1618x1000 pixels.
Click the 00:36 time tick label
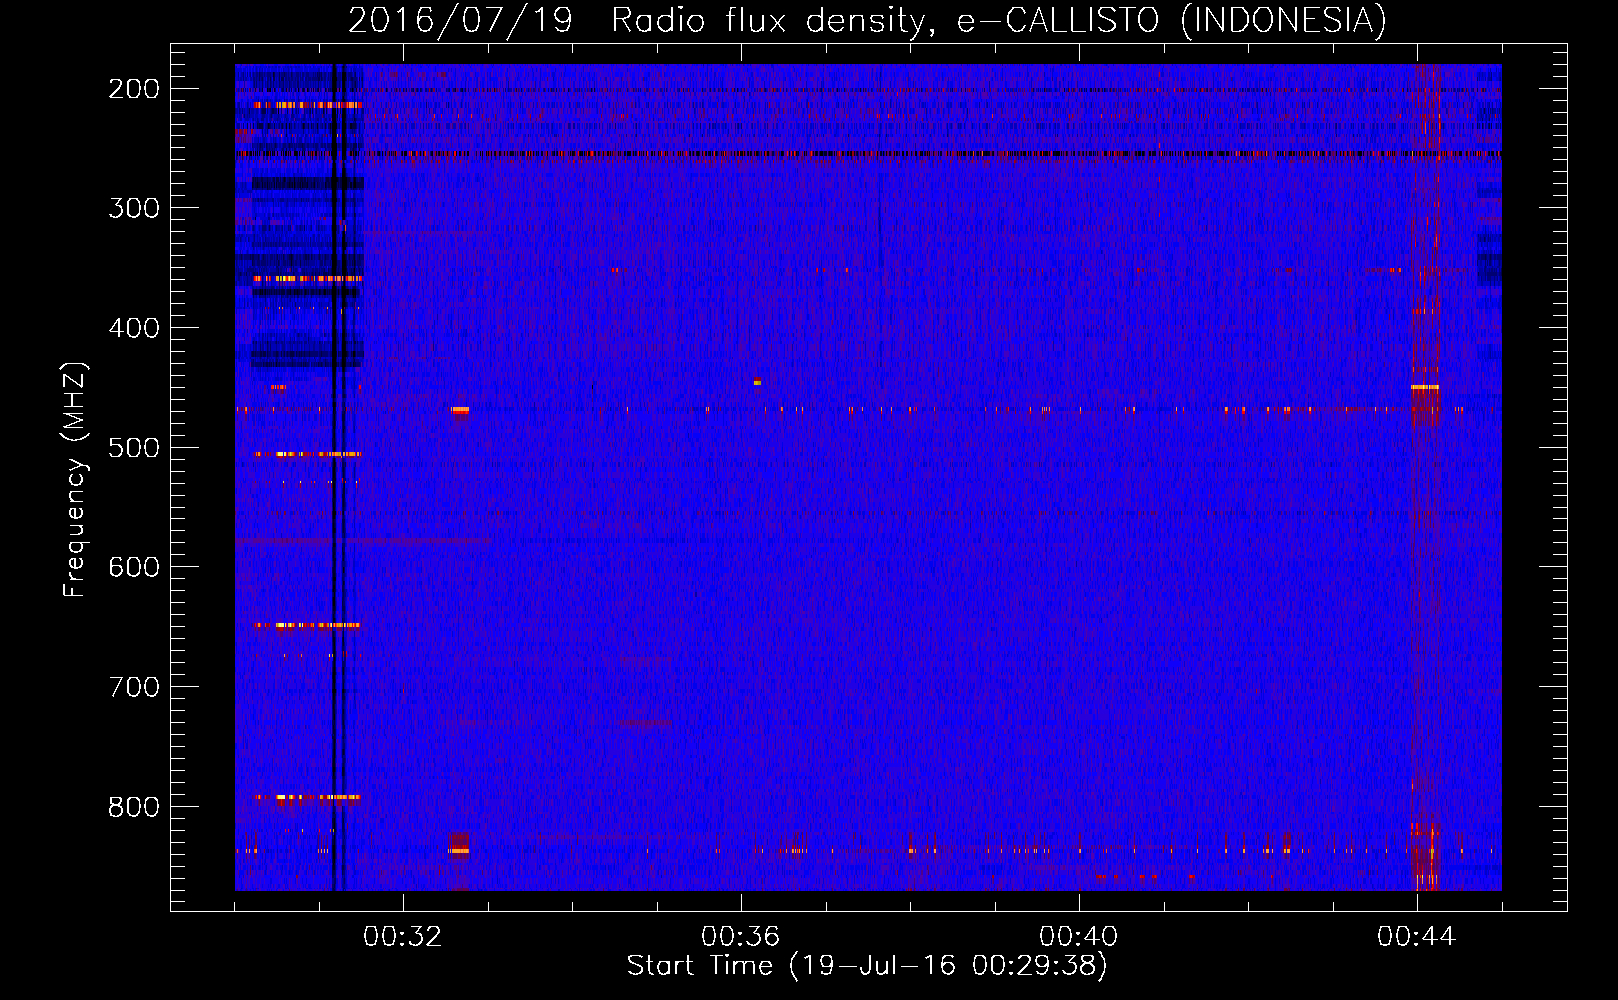click(741, 936)
